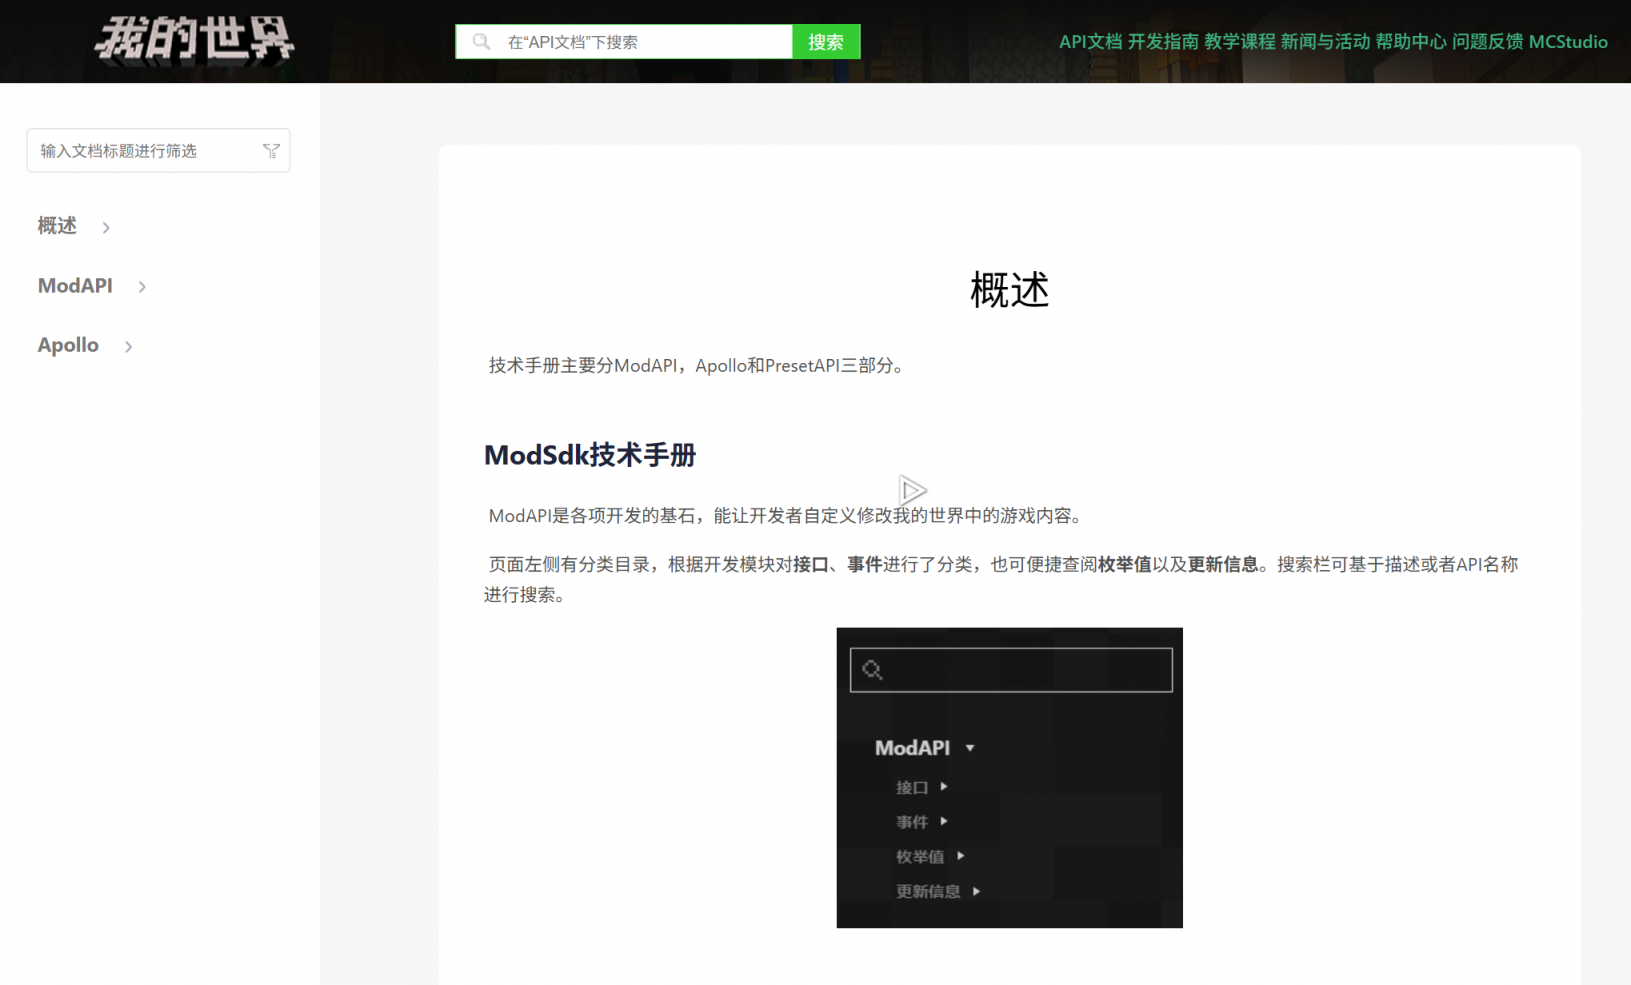Open the API文档 navigation link
The width and height of the screenshot is (1631, 985).
click(1090, 41)
